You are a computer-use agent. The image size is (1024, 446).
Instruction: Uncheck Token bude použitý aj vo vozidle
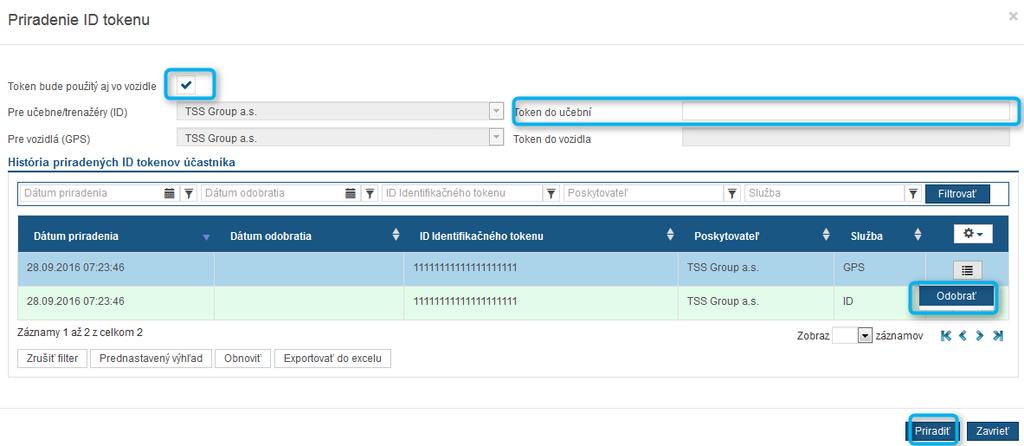tap(187, 85)
